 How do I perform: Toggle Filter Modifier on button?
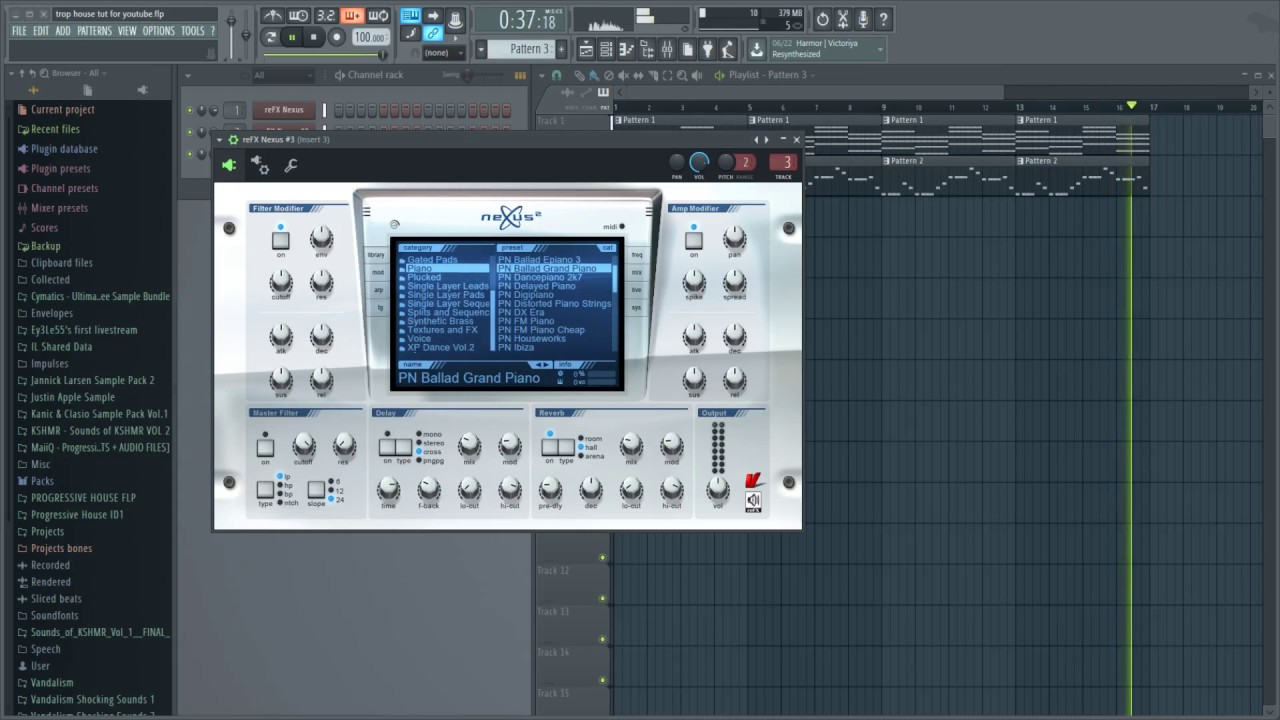coord(281,240)
